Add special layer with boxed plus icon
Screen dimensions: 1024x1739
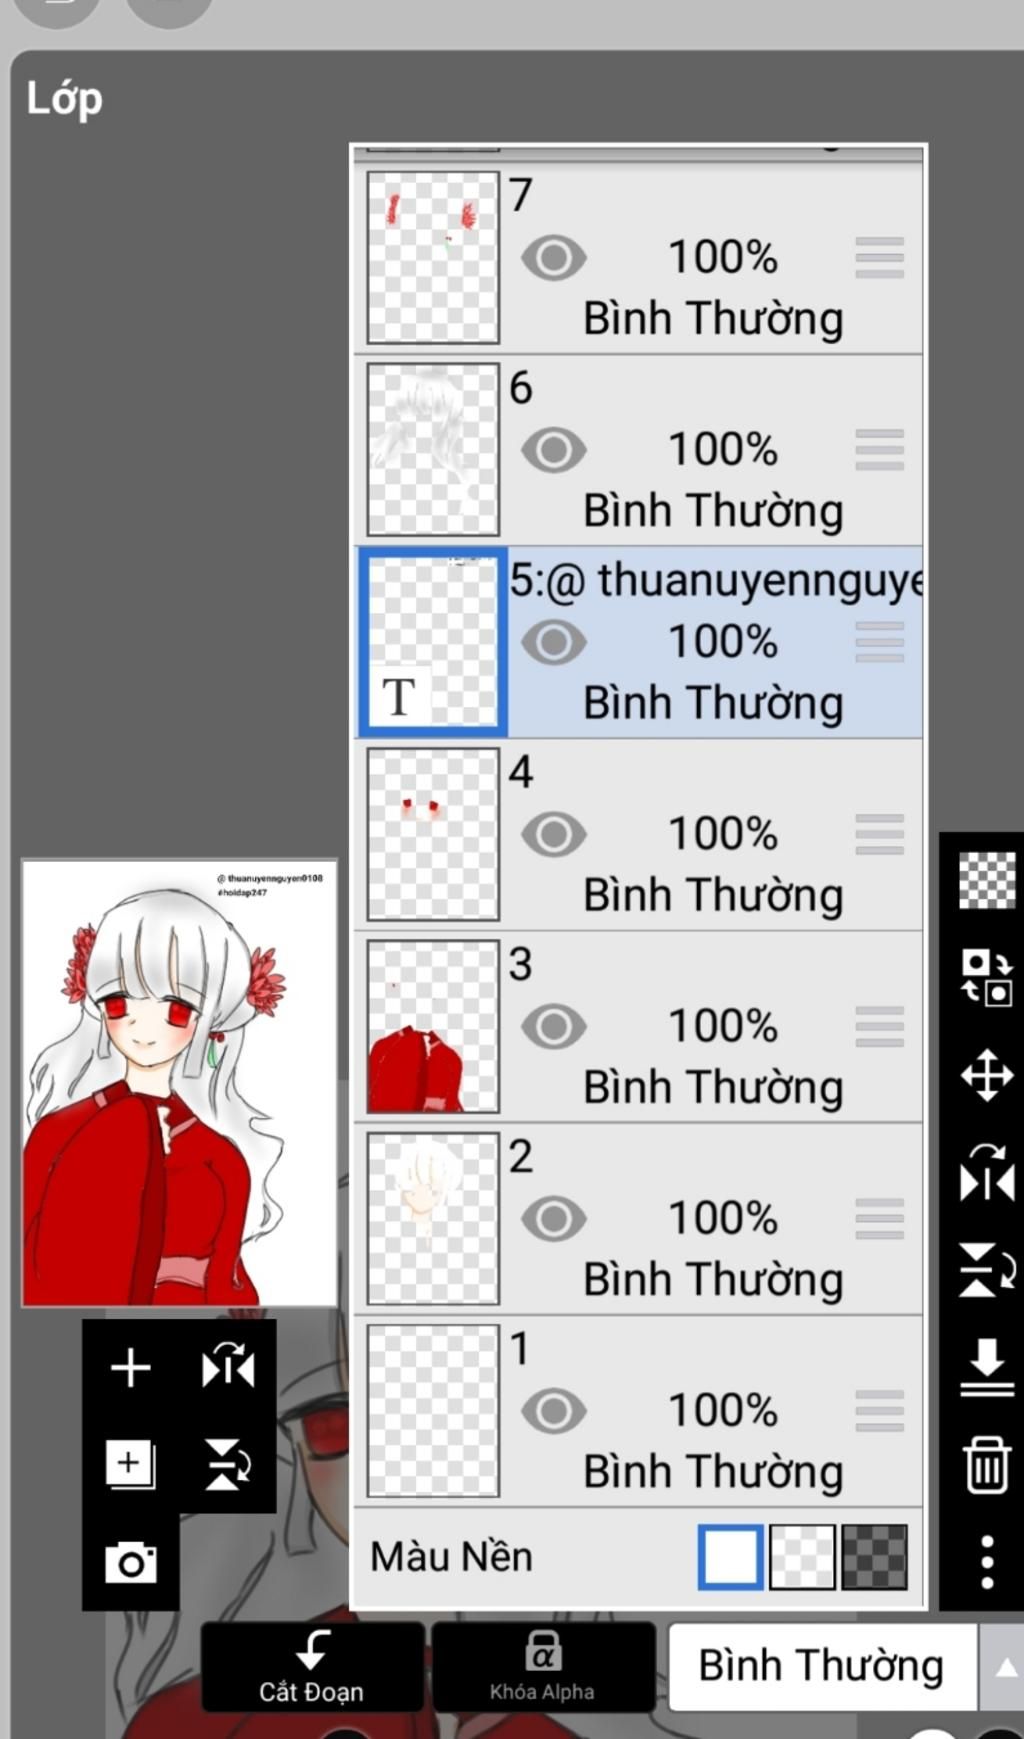coord(130,1464)
